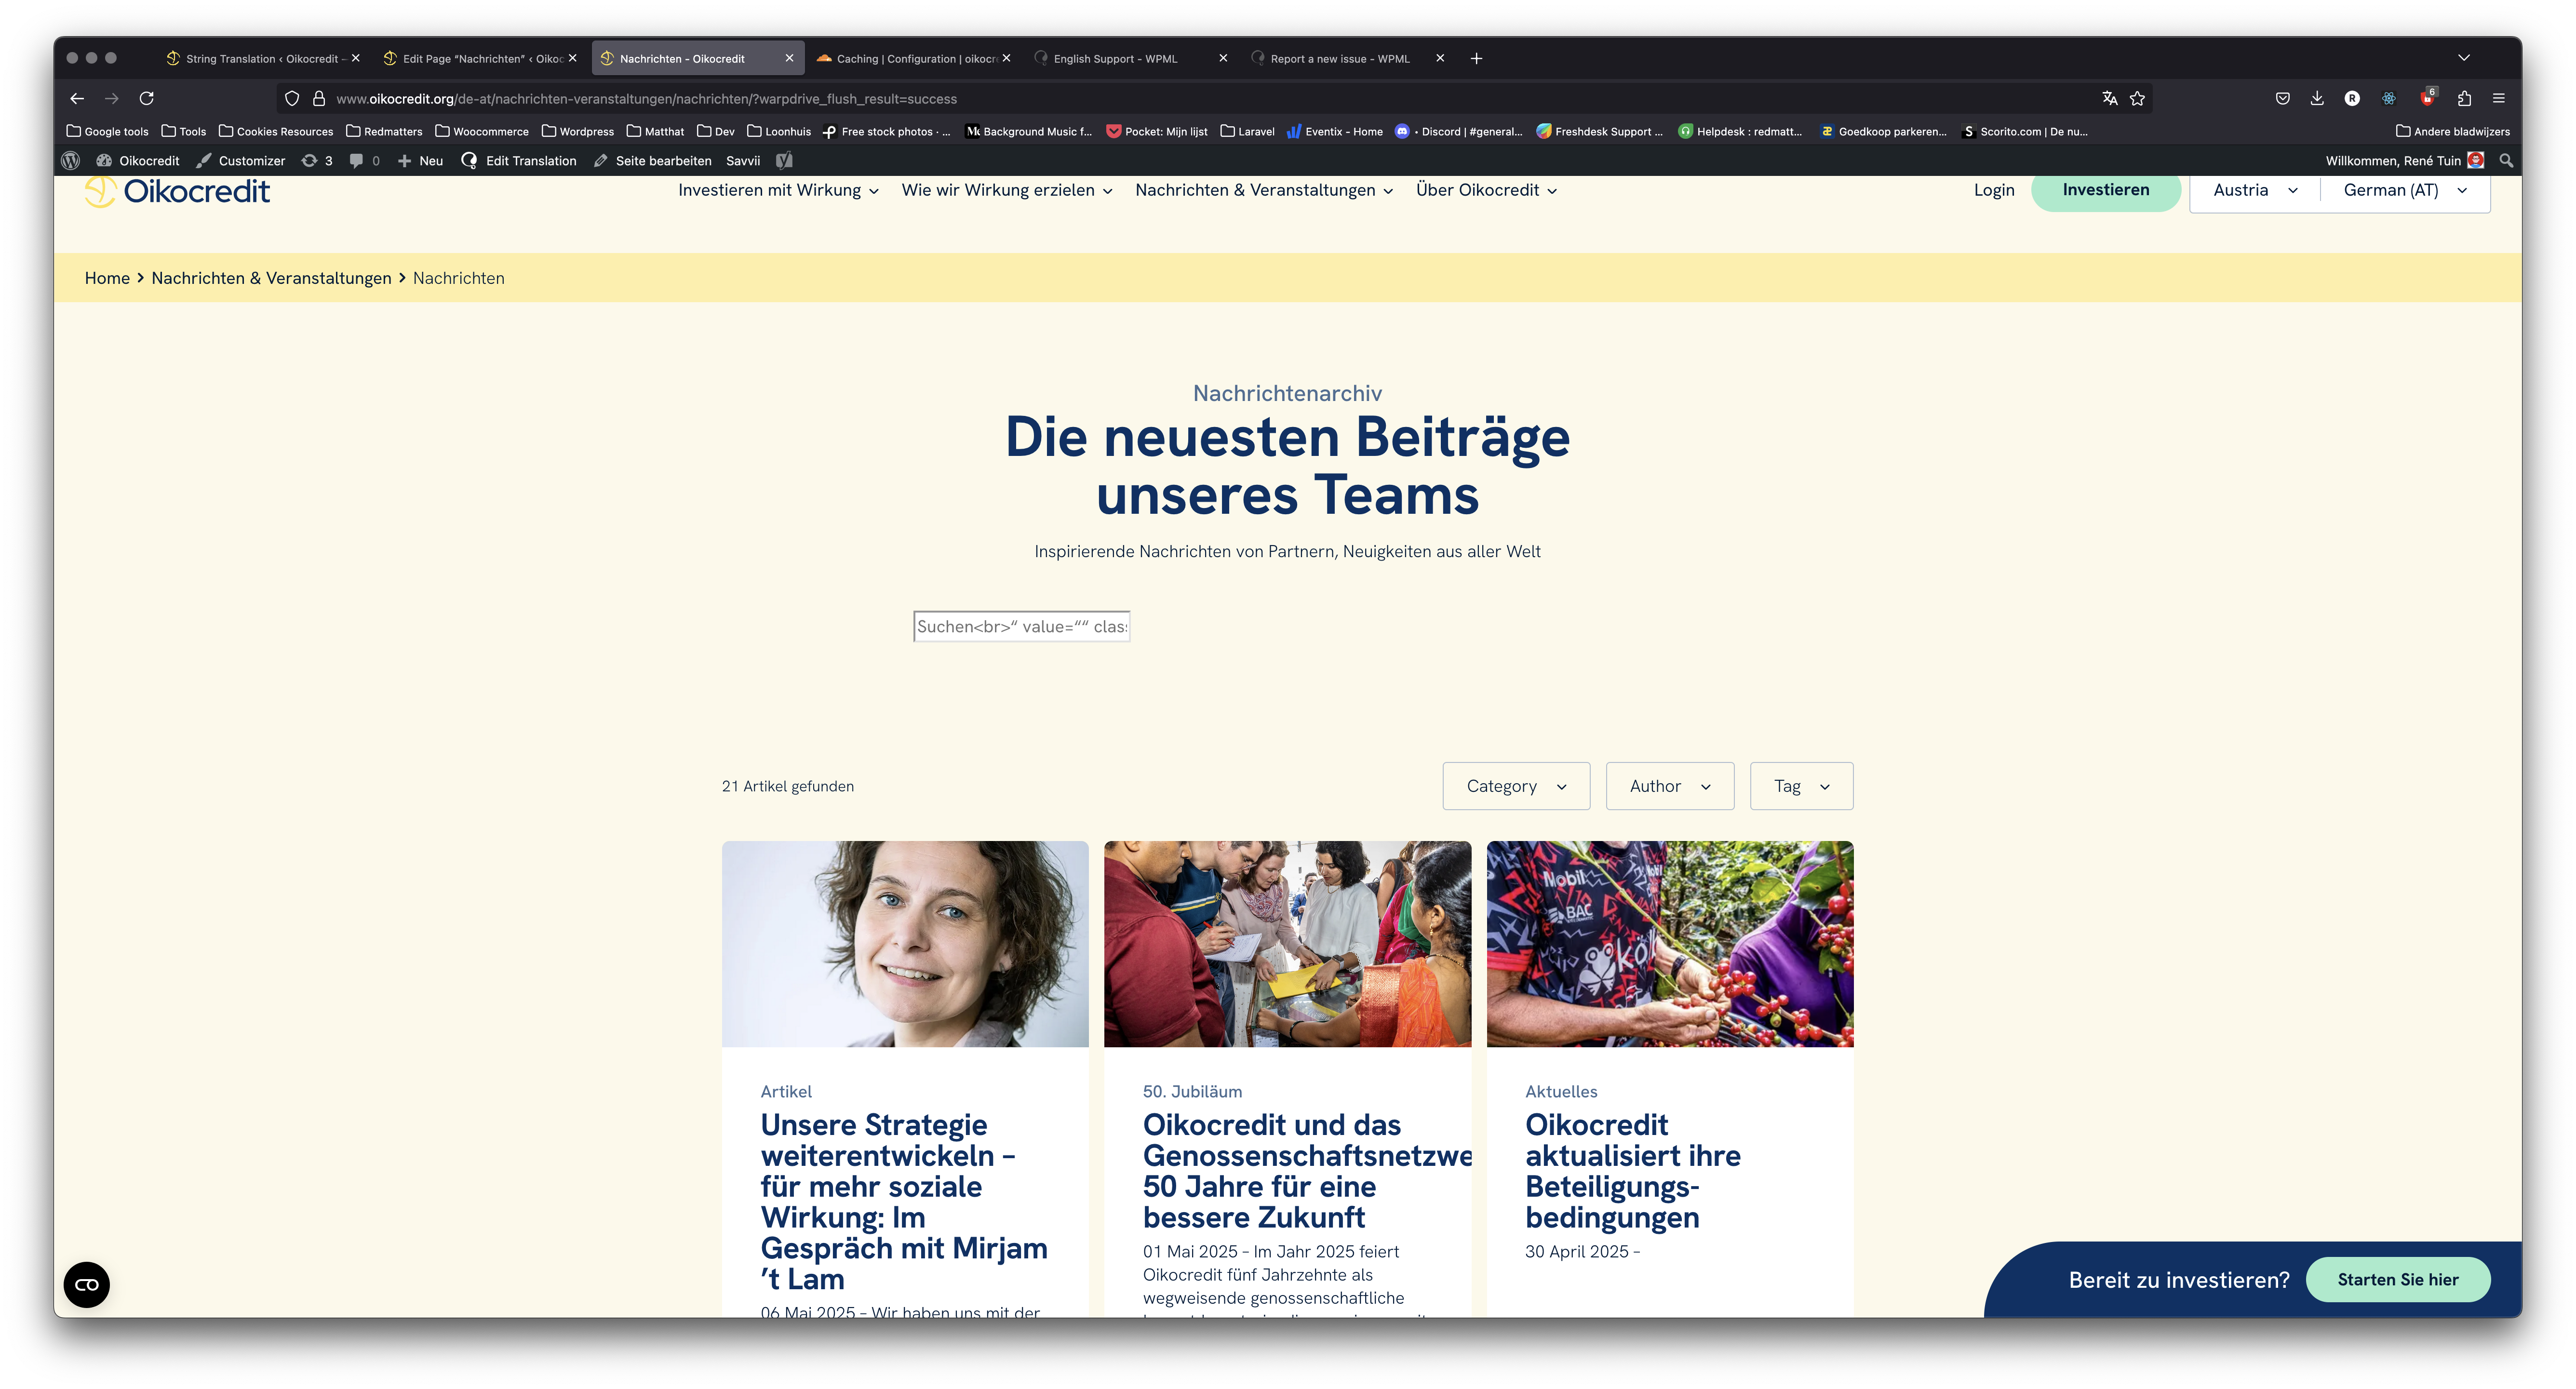Open React Developer Tools extension icon
Image resolution: width=2576 pixels, height=1389 pixels.
click(2389, 98)
